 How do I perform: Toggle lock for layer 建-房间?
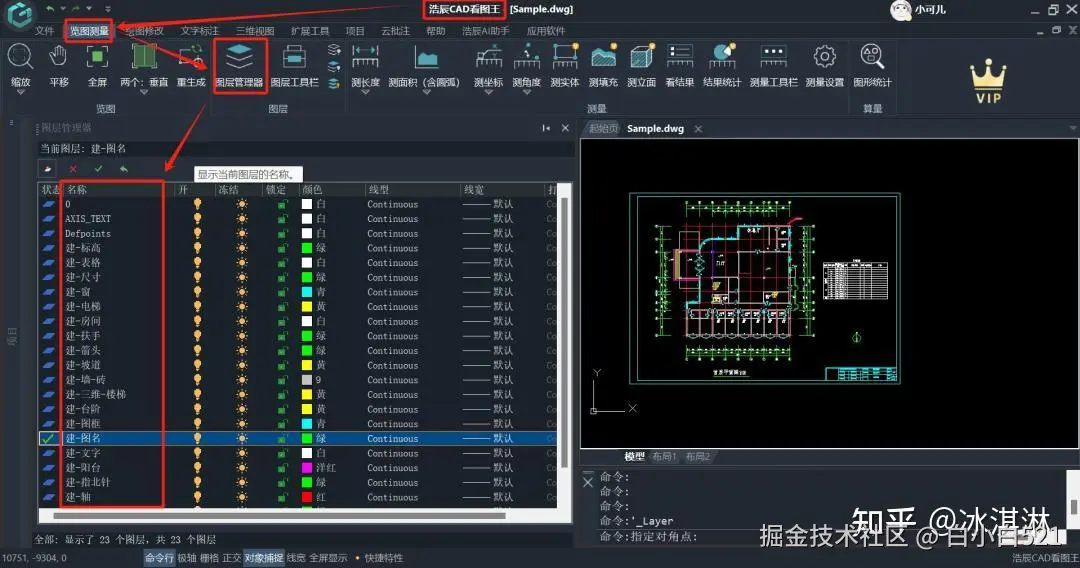(x=282, y=322)
